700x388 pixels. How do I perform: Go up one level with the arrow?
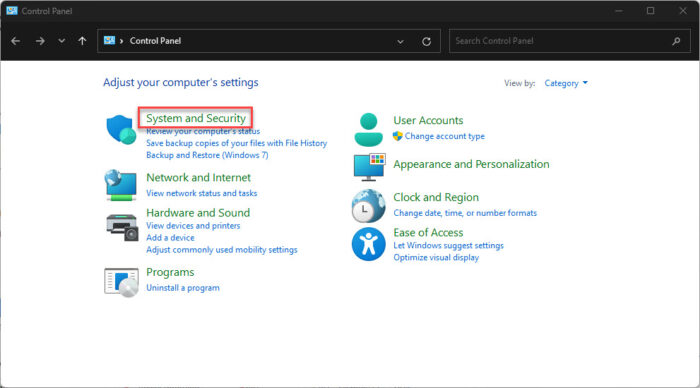click(82, 41)
